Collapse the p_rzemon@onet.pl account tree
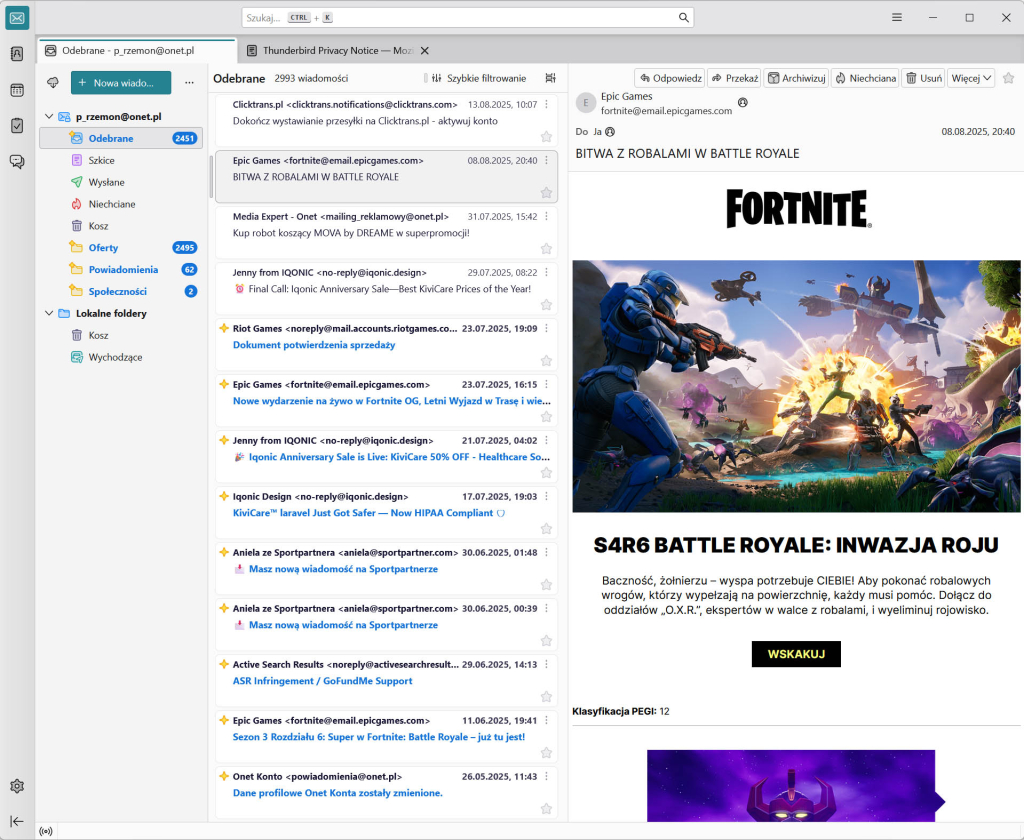 pyautogui.click(x=49, y=117)
